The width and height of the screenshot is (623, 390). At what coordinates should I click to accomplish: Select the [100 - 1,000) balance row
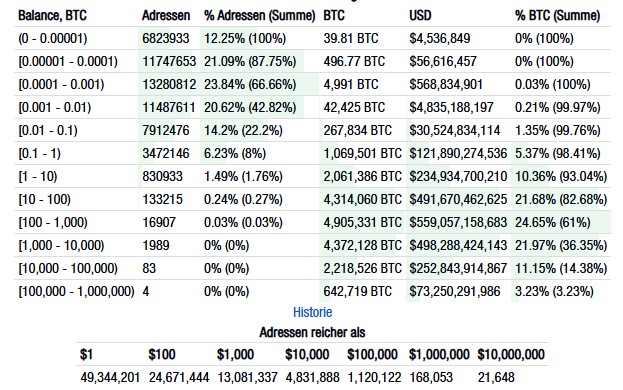coord(312,222)
